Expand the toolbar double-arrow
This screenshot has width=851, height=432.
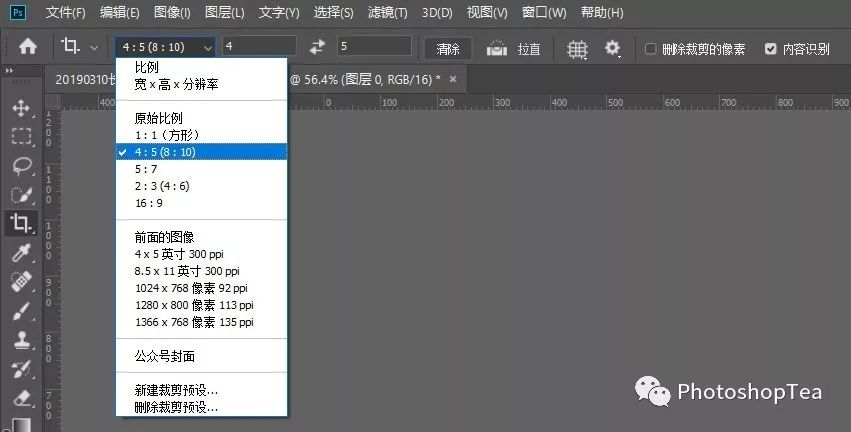pyautogui.click(x=9, y=71)
